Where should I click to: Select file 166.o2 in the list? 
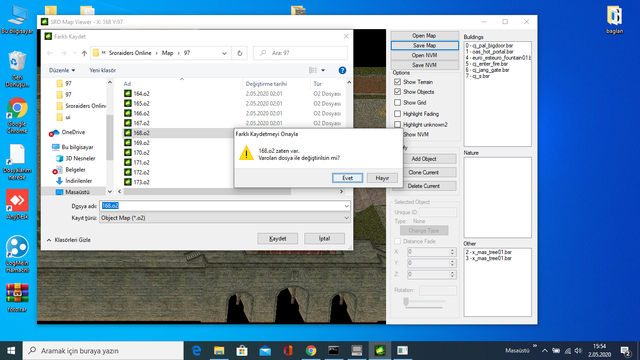click(x=141, y=113)
